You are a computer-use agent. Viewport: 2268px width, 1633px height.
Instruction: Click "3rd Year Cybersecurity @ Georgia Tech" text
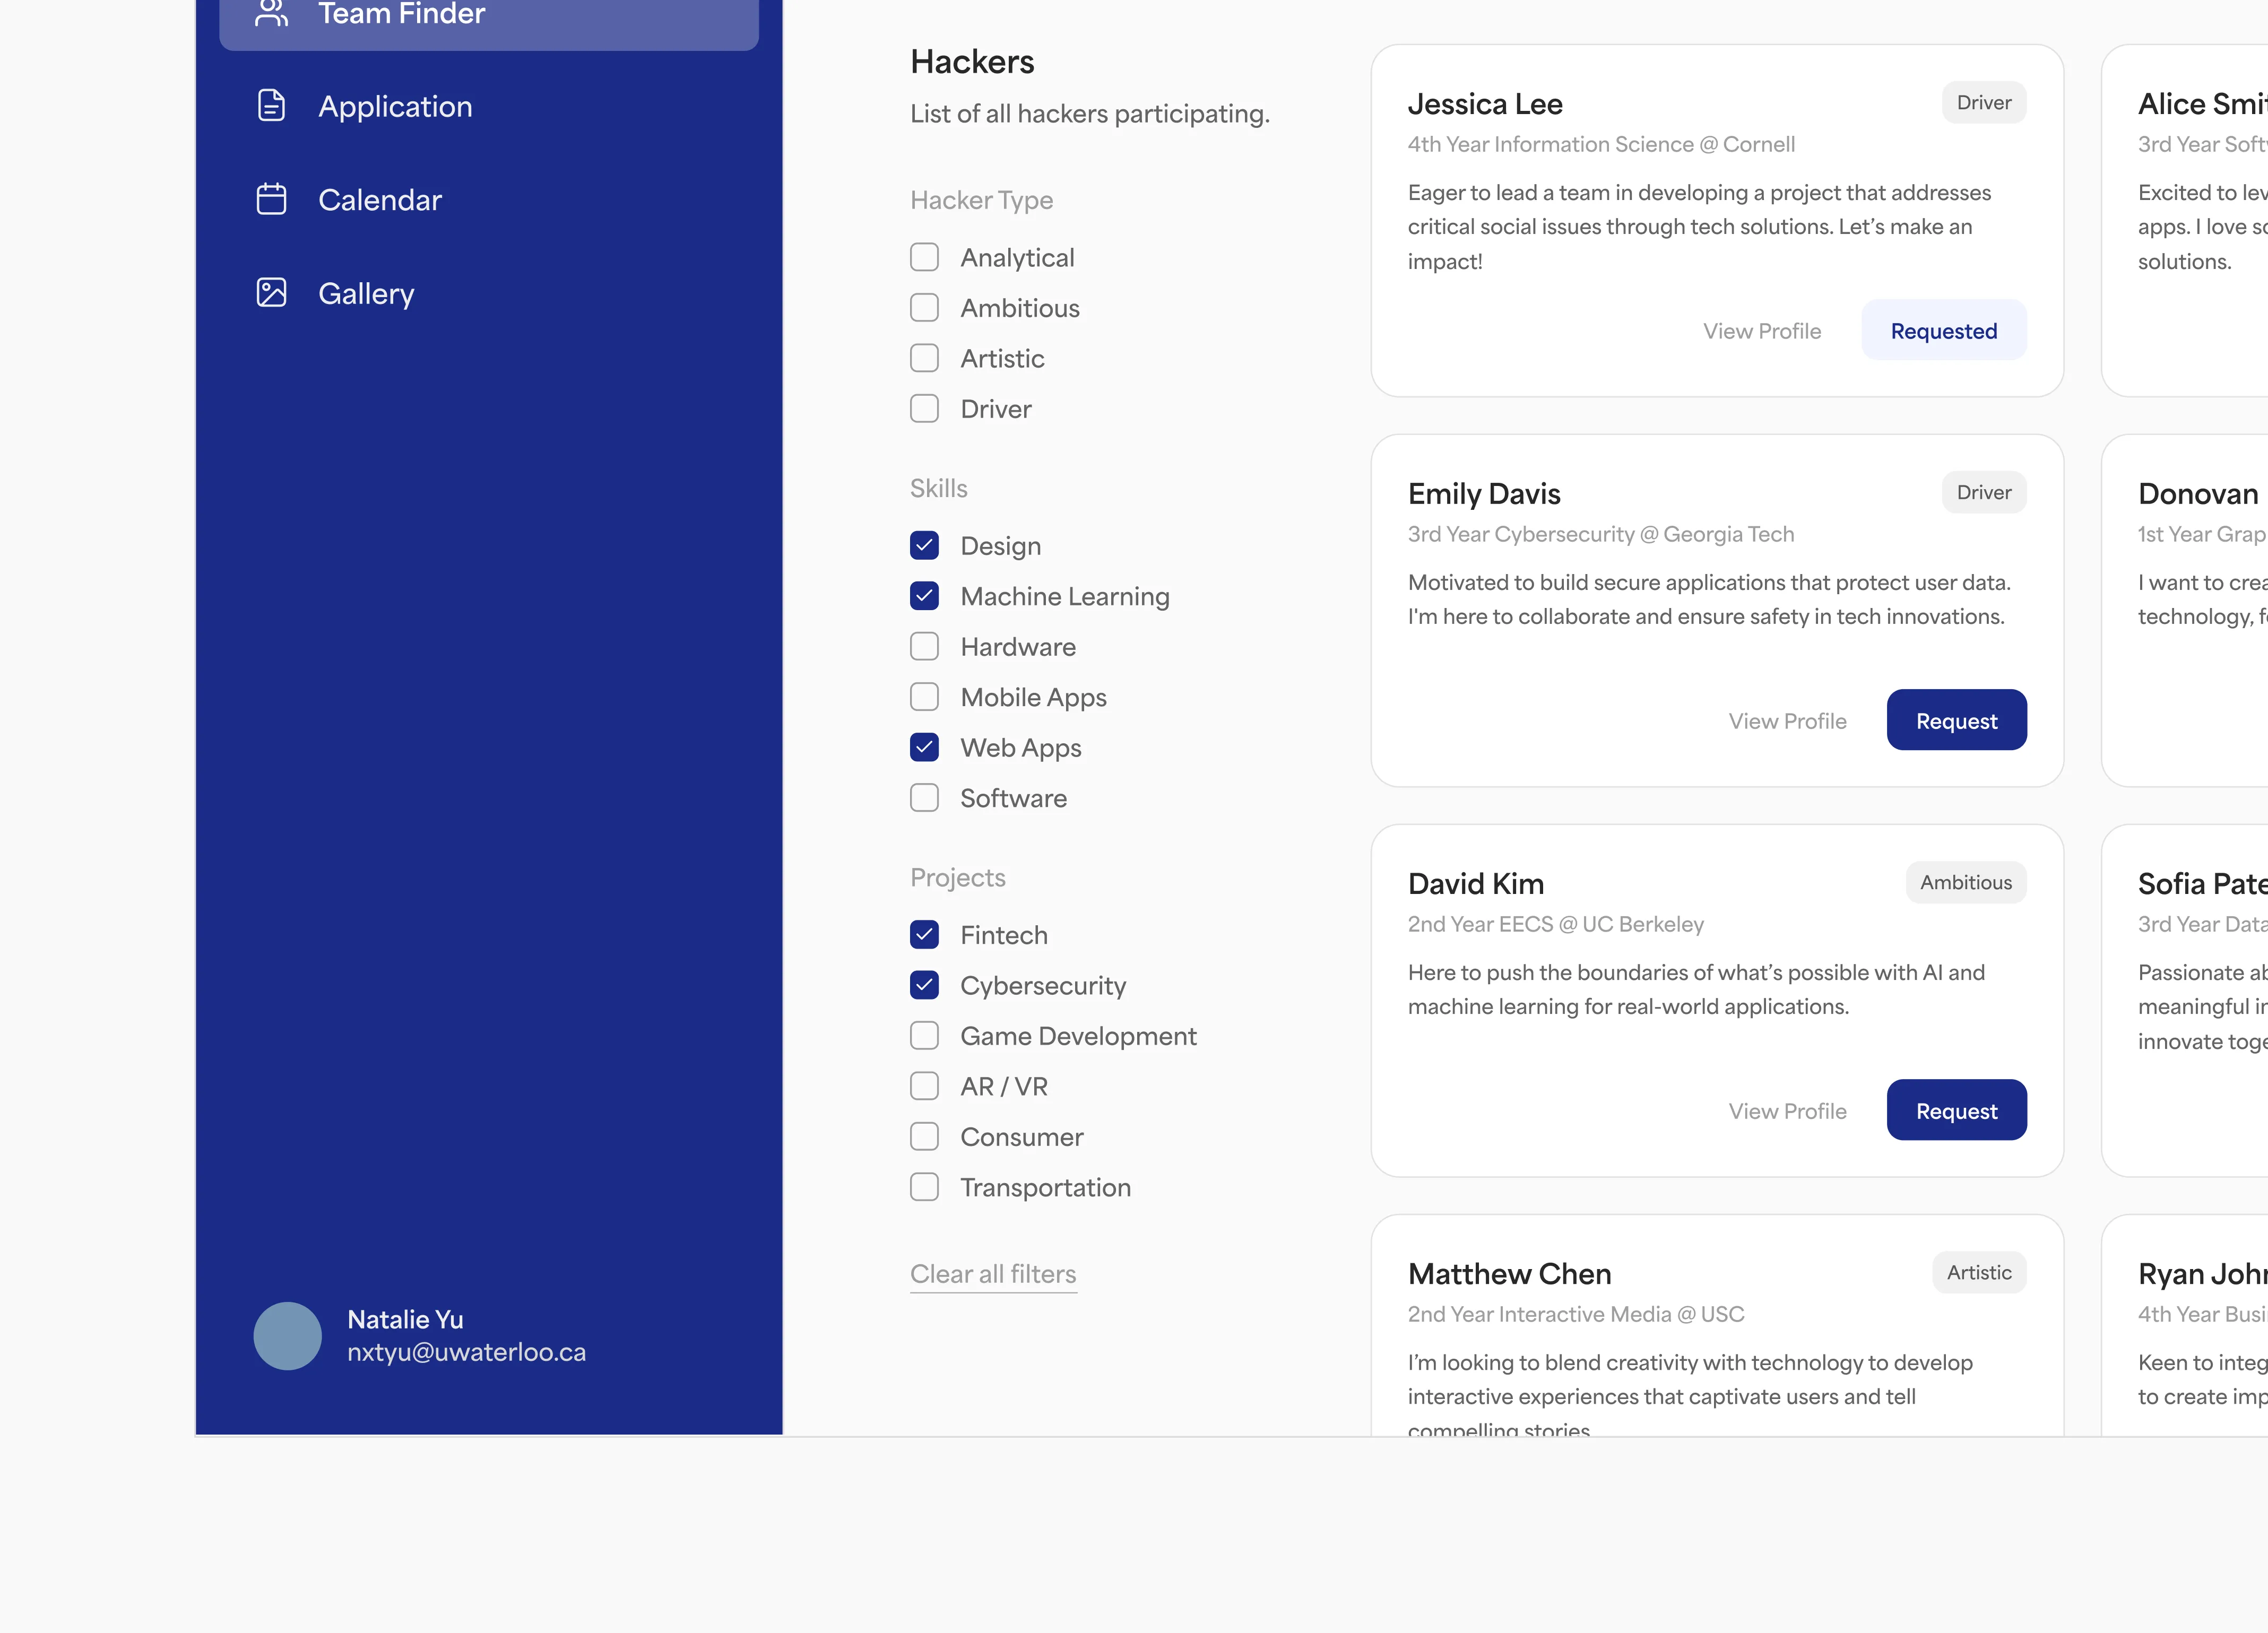tap(1601, 535)
